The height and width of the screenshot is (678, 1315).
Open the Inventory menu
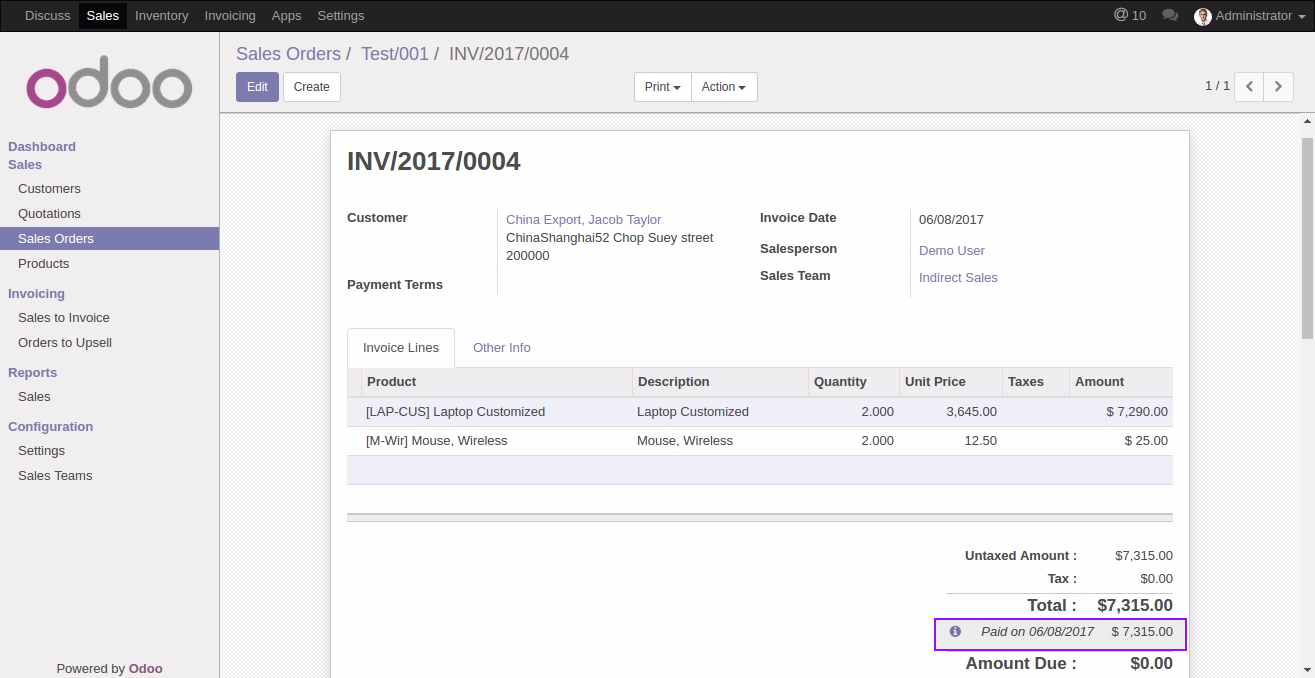[161, 16]
